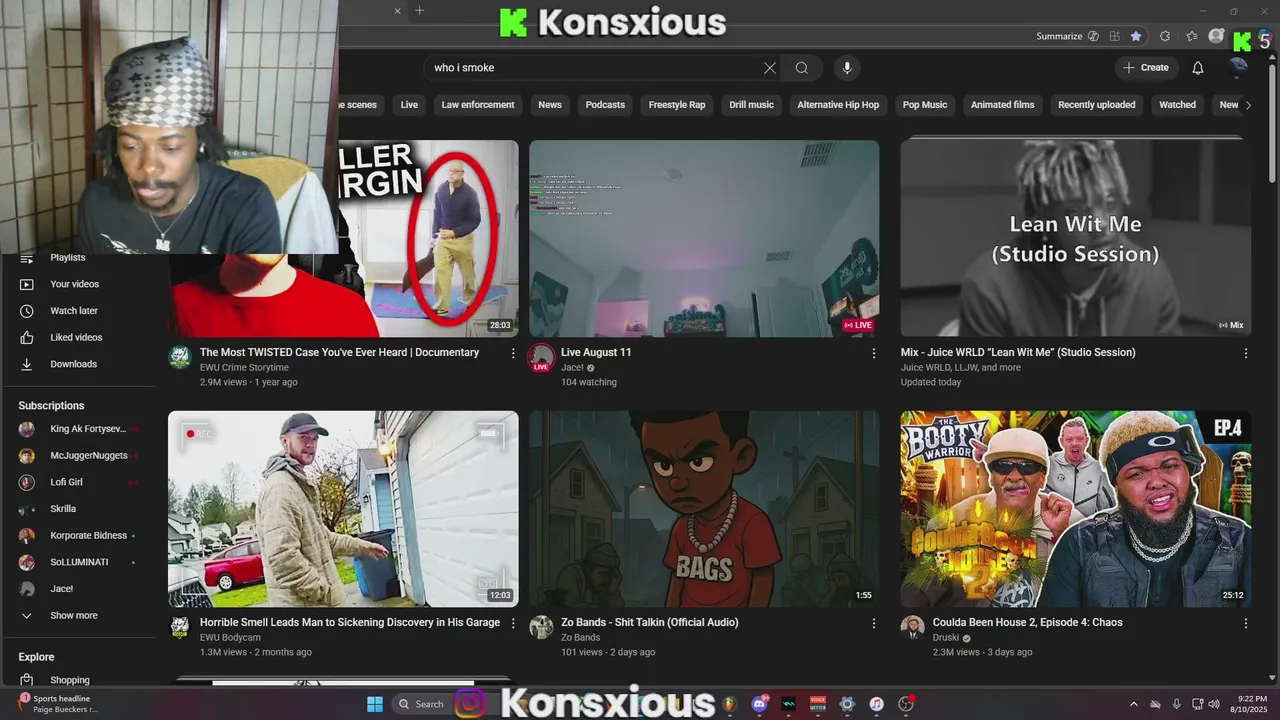The width and height of the screenshot is (1280, 720).
Task: Select the Alternative Hip Hop filter chip
Action: pyautogui.click(x=838, y=105)
